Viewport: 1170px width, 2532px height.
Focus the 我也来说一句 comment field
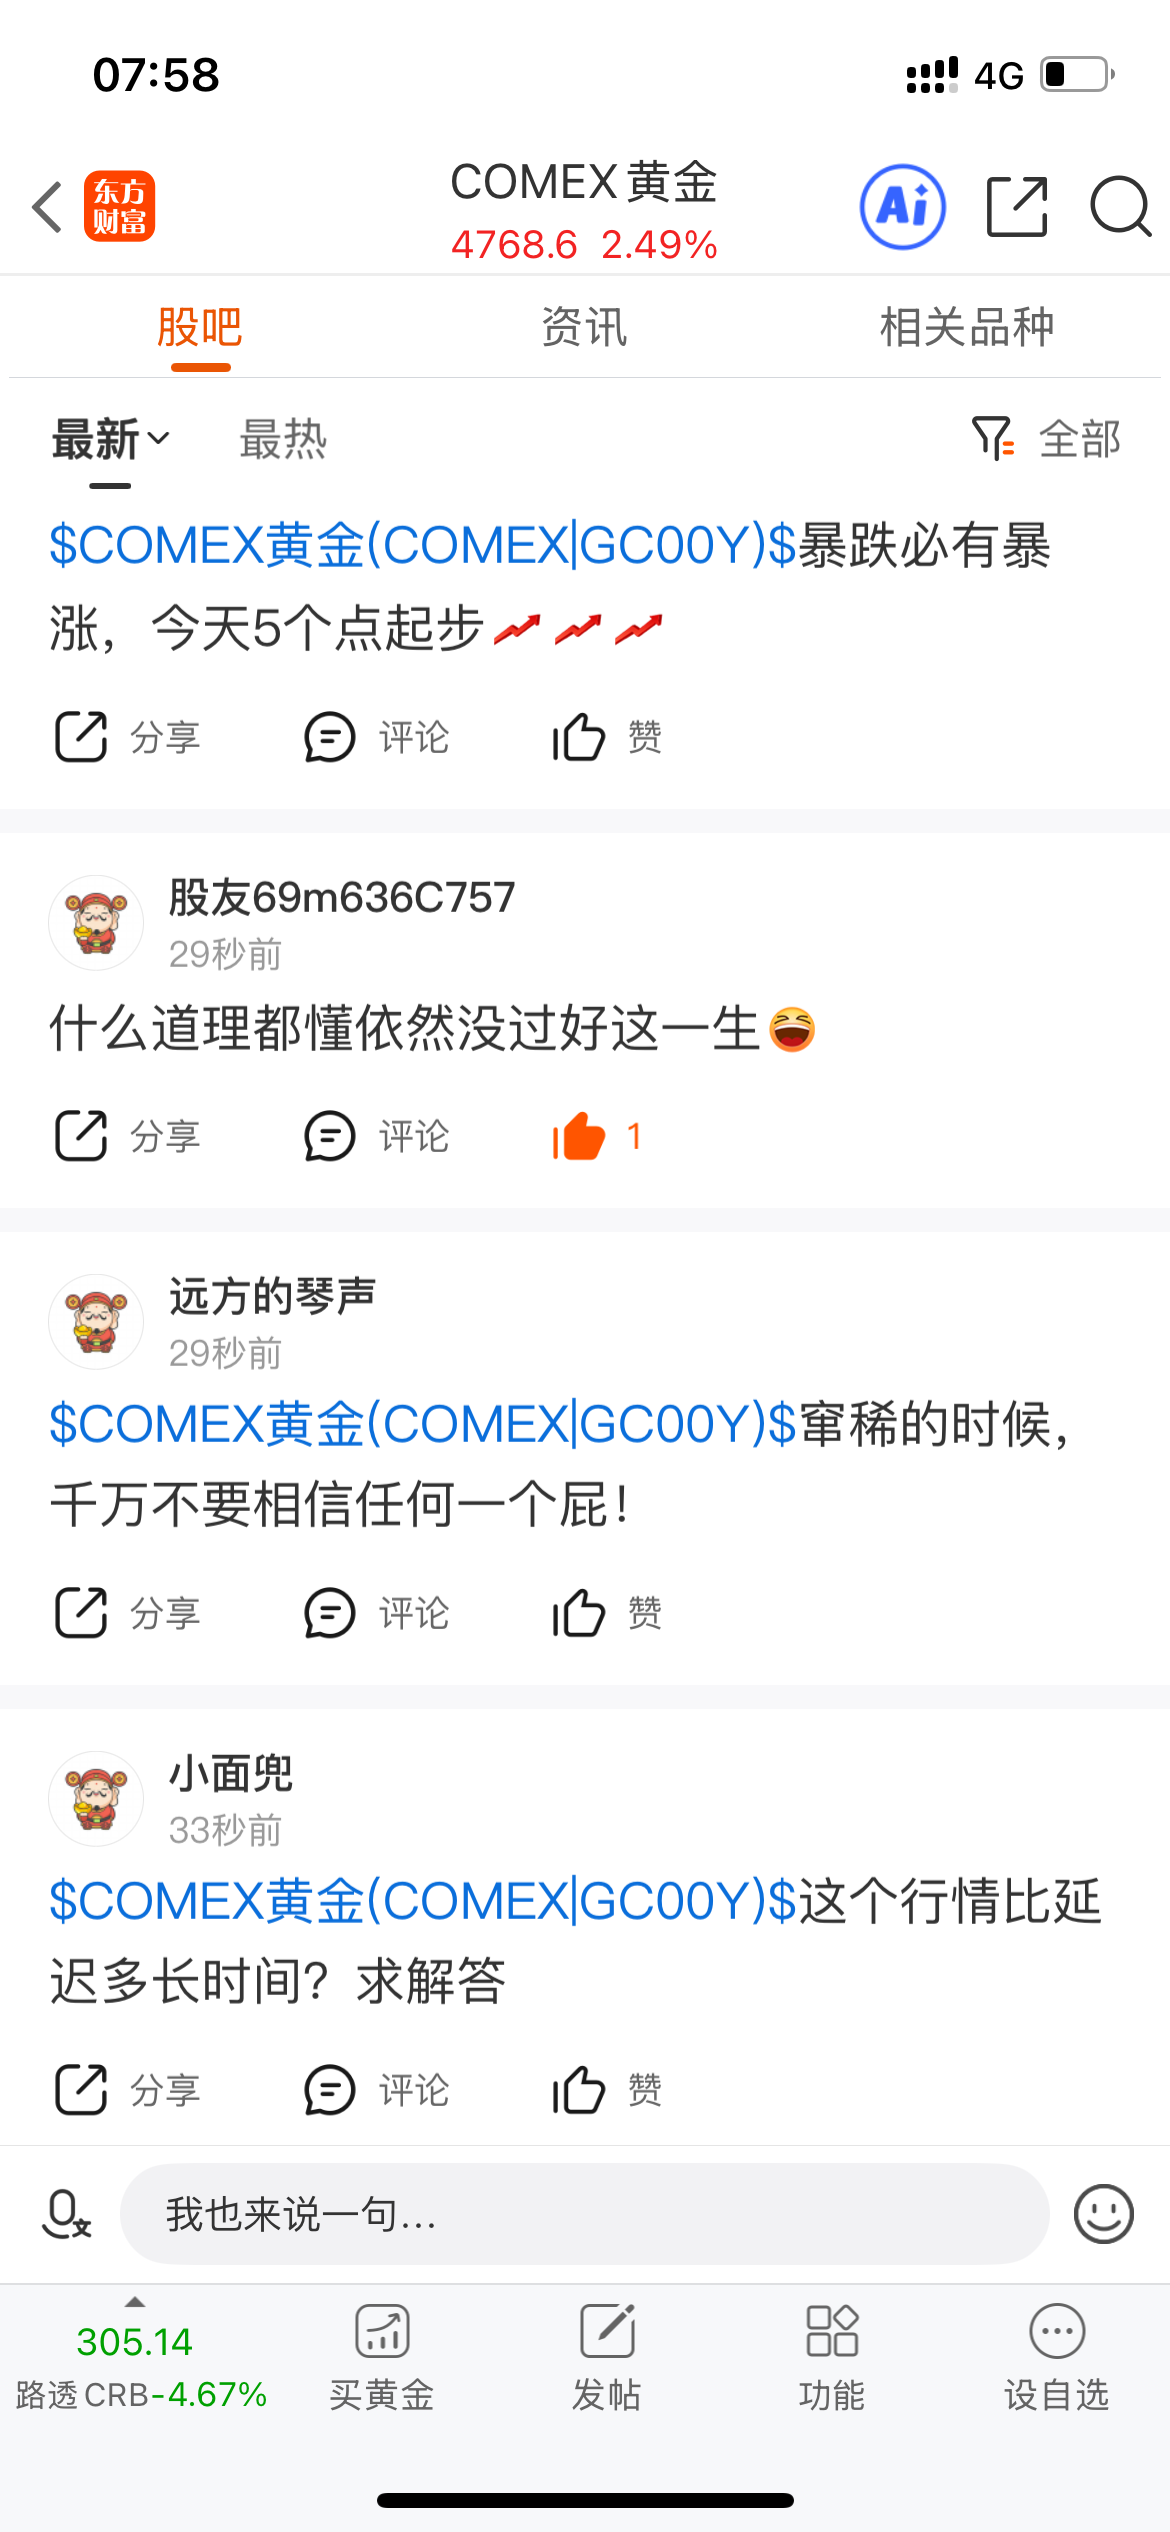pos(584,2214)
